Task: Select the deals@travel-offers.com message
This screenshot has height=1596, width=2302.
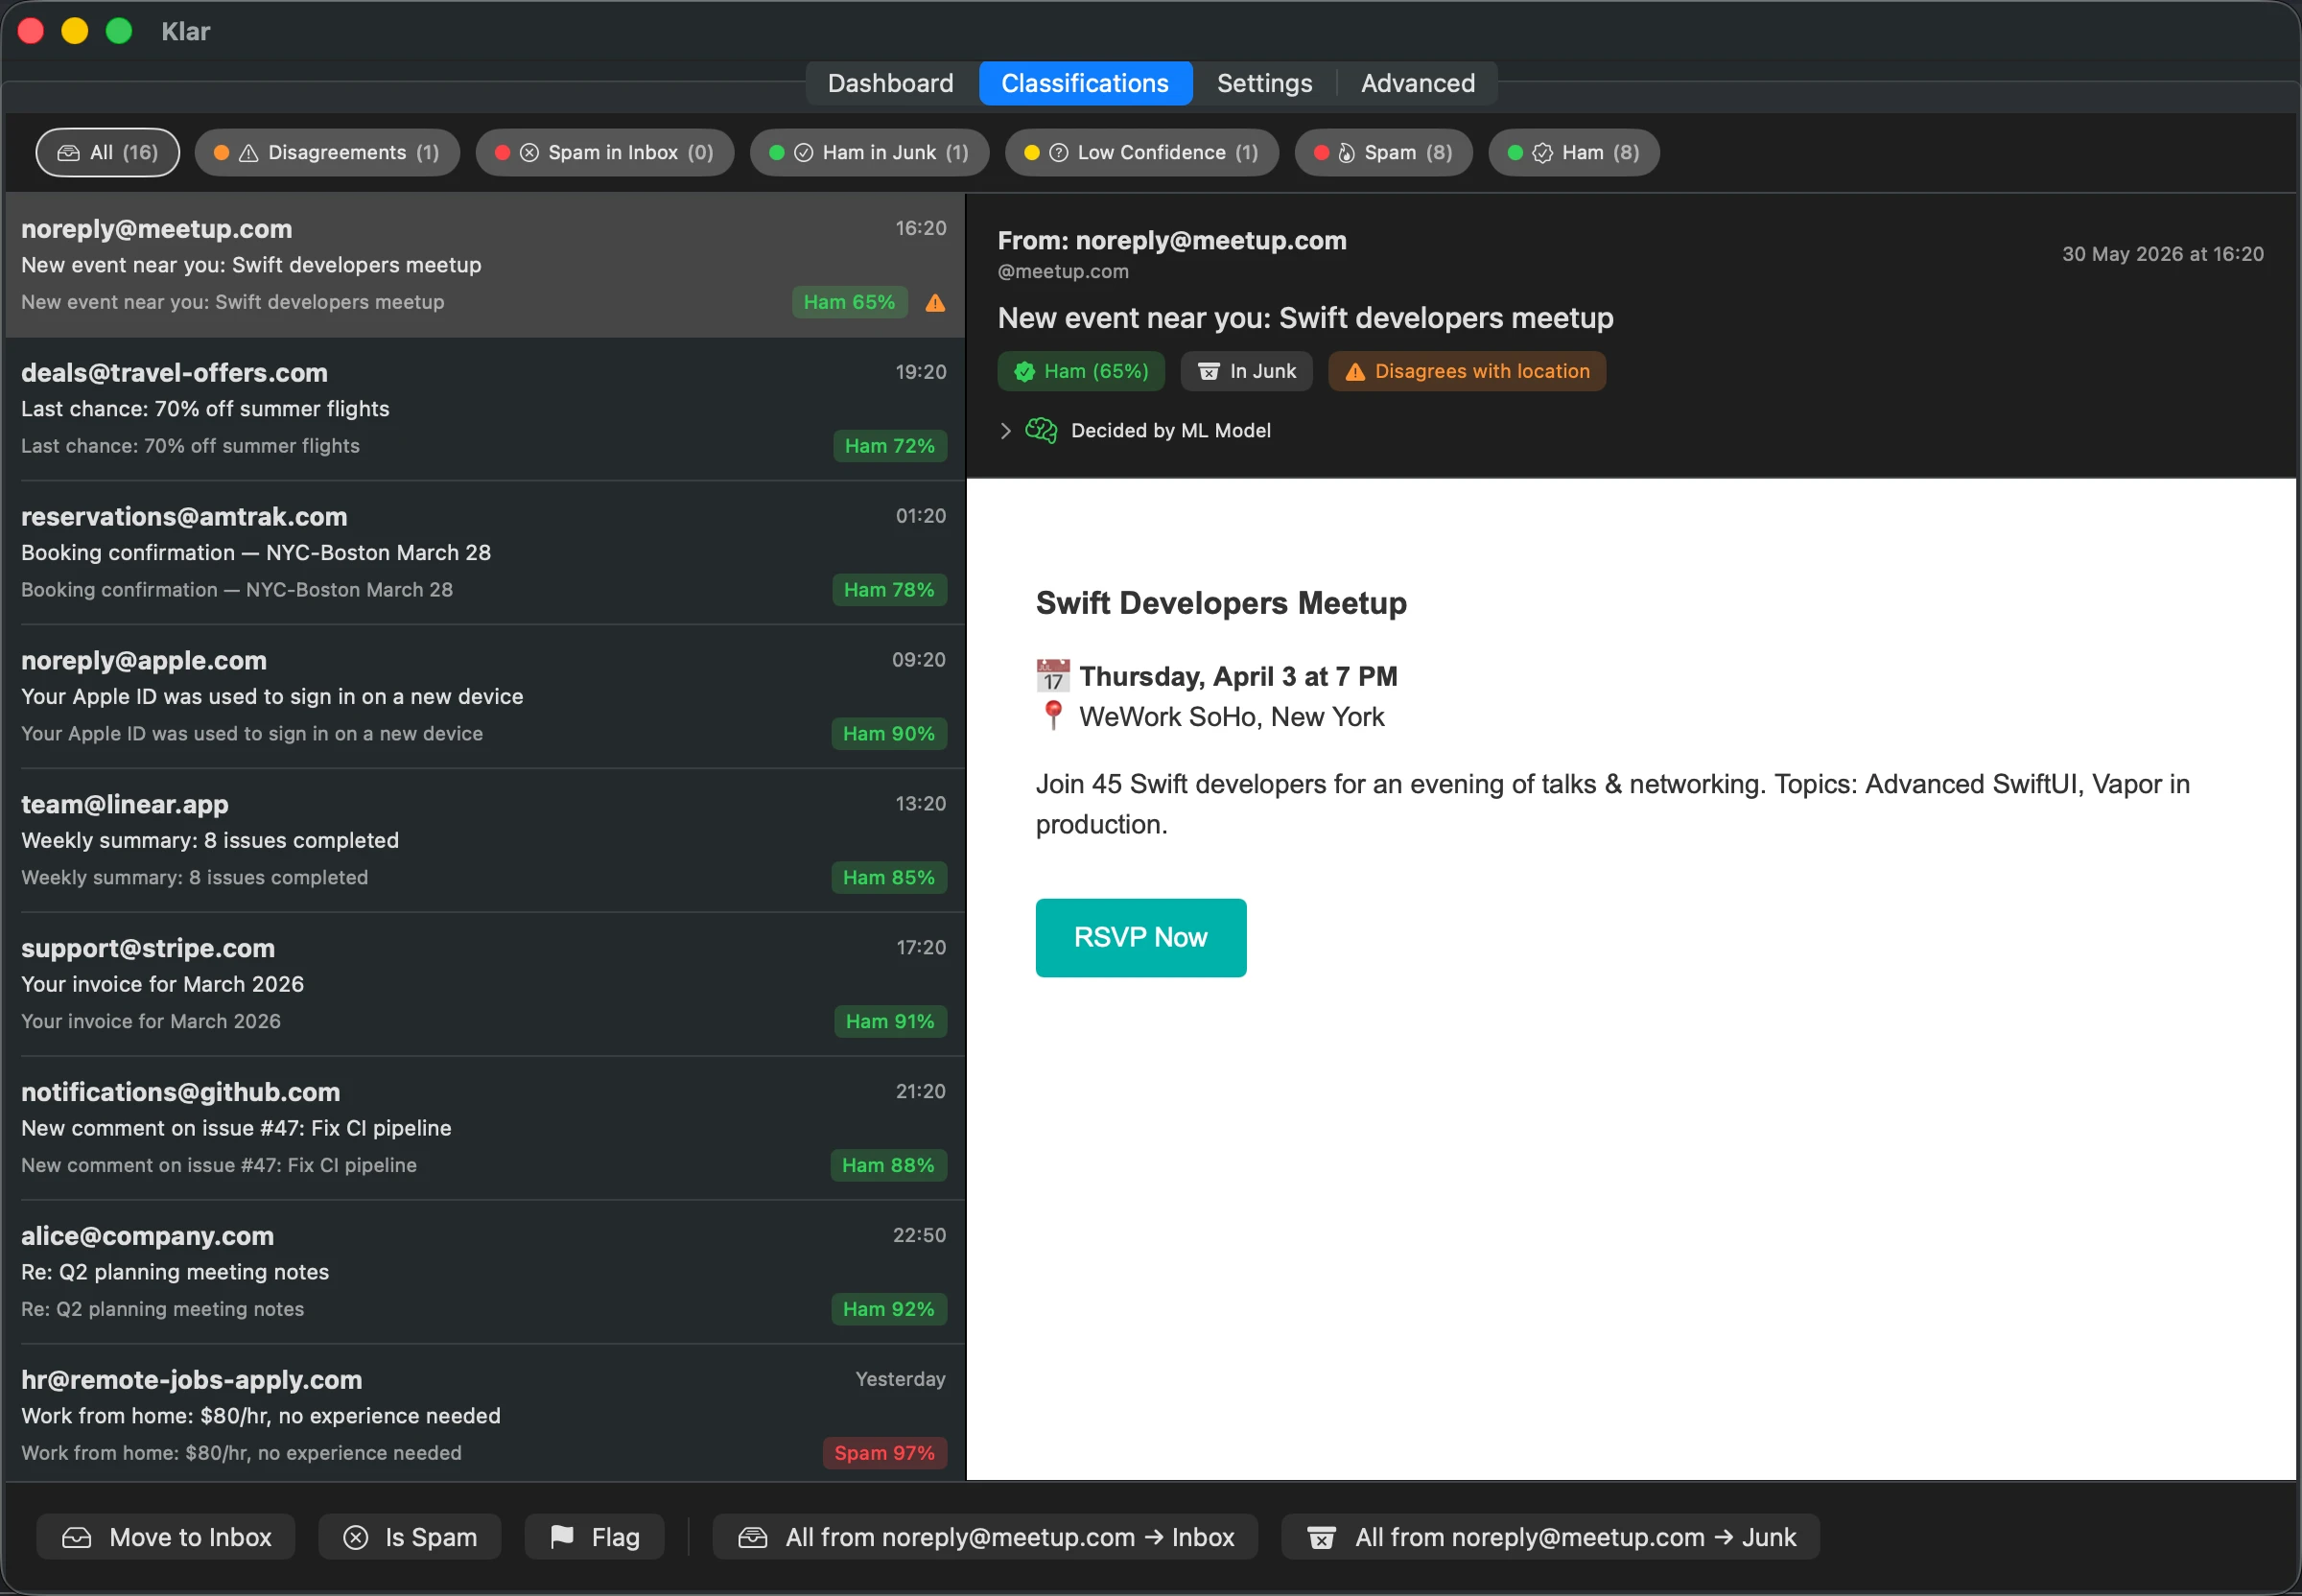Action: click(x=485, y=409)
